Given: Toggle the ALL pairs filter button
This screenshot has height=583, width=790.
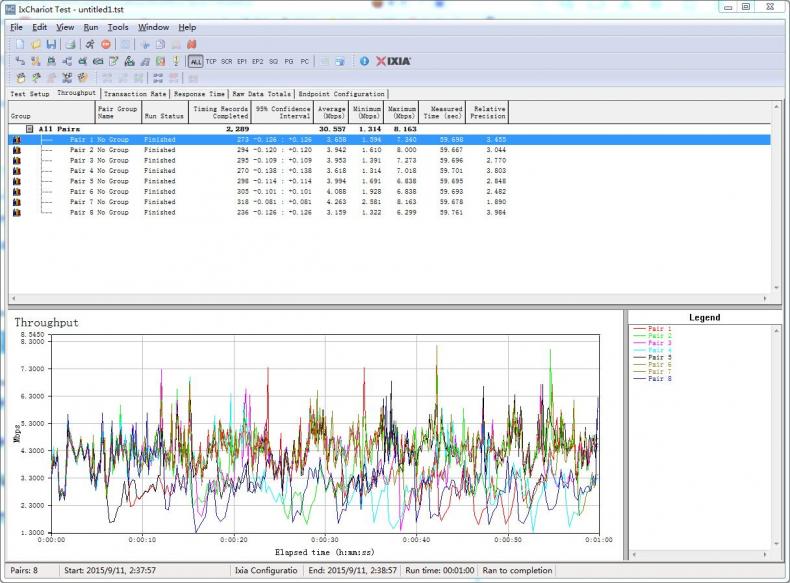Looking at the screenshot, I should click(x=195, y=61).
